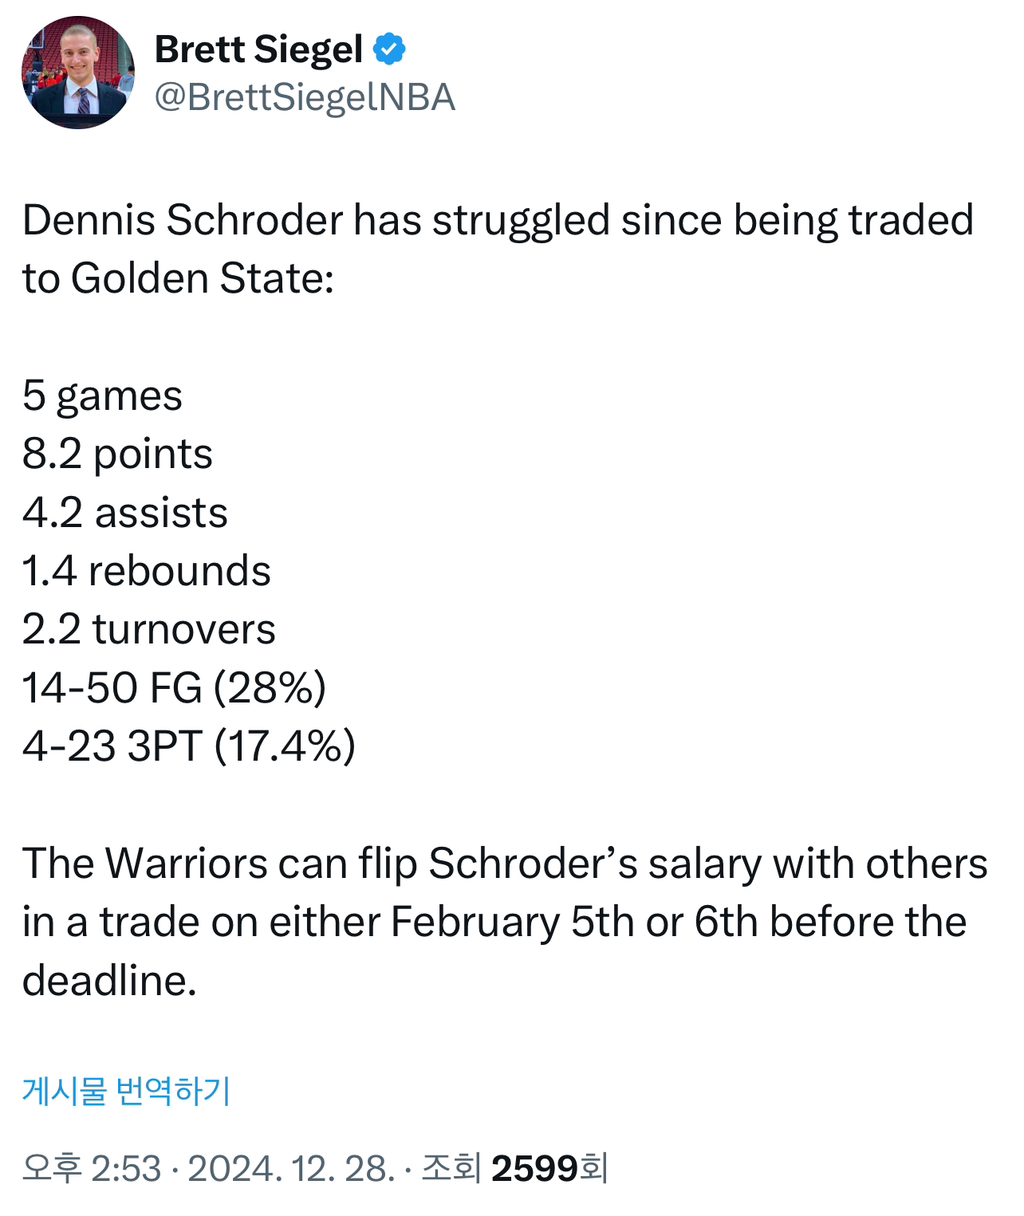Click the sentence starting with Dennis Schroder

[497, 220]
